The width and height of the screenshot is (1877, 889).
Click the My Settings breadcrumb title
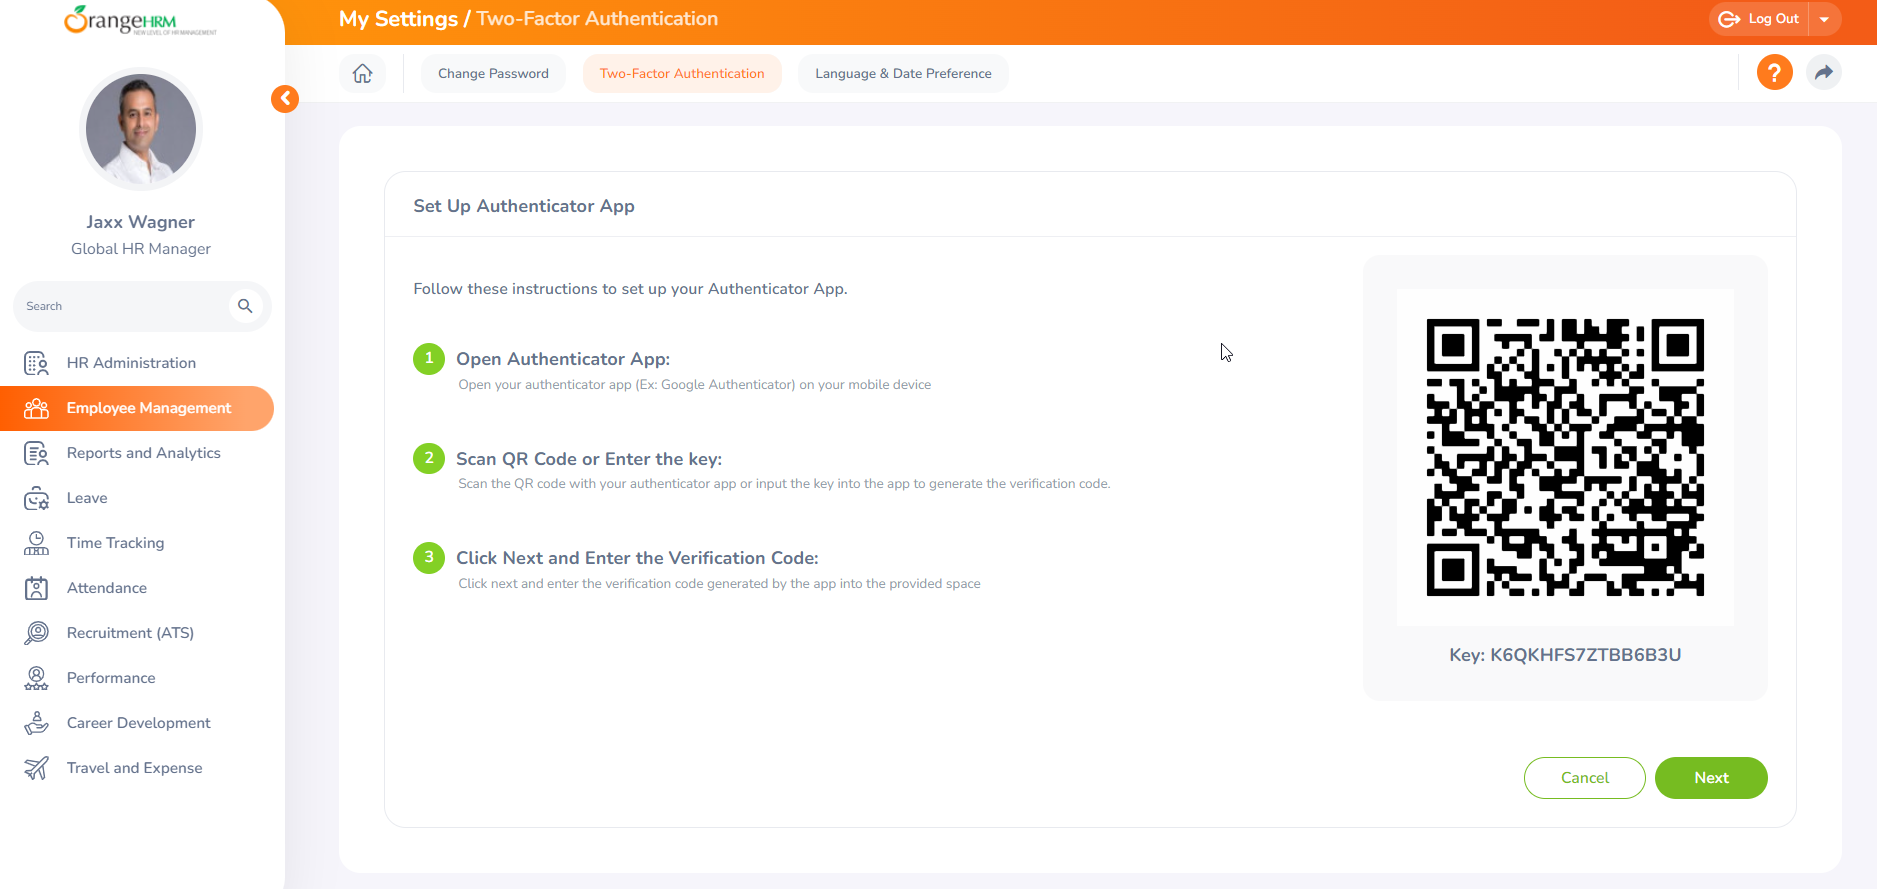(398, 19)
